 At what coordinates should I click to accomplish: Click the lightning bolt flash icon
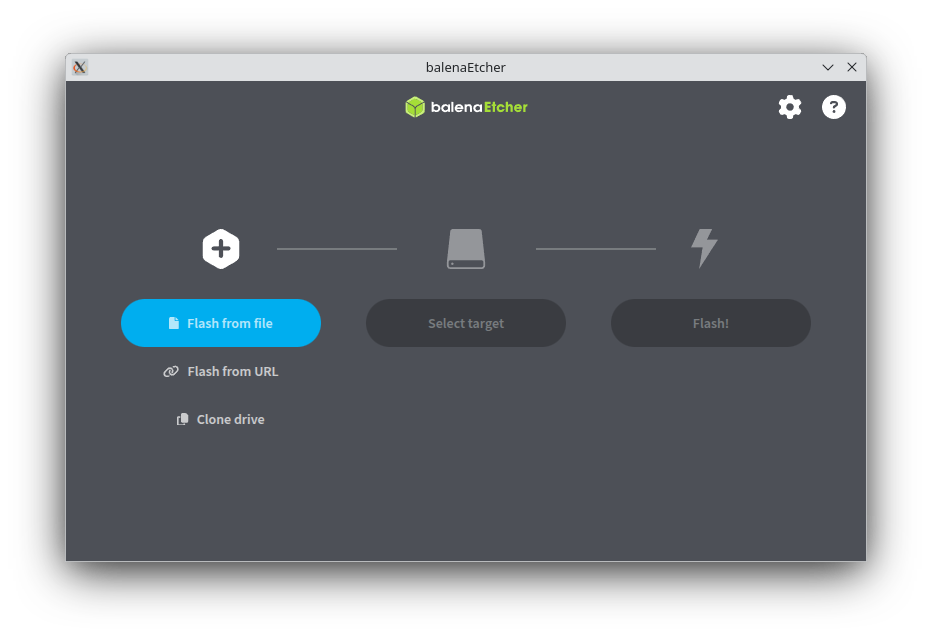704,248
